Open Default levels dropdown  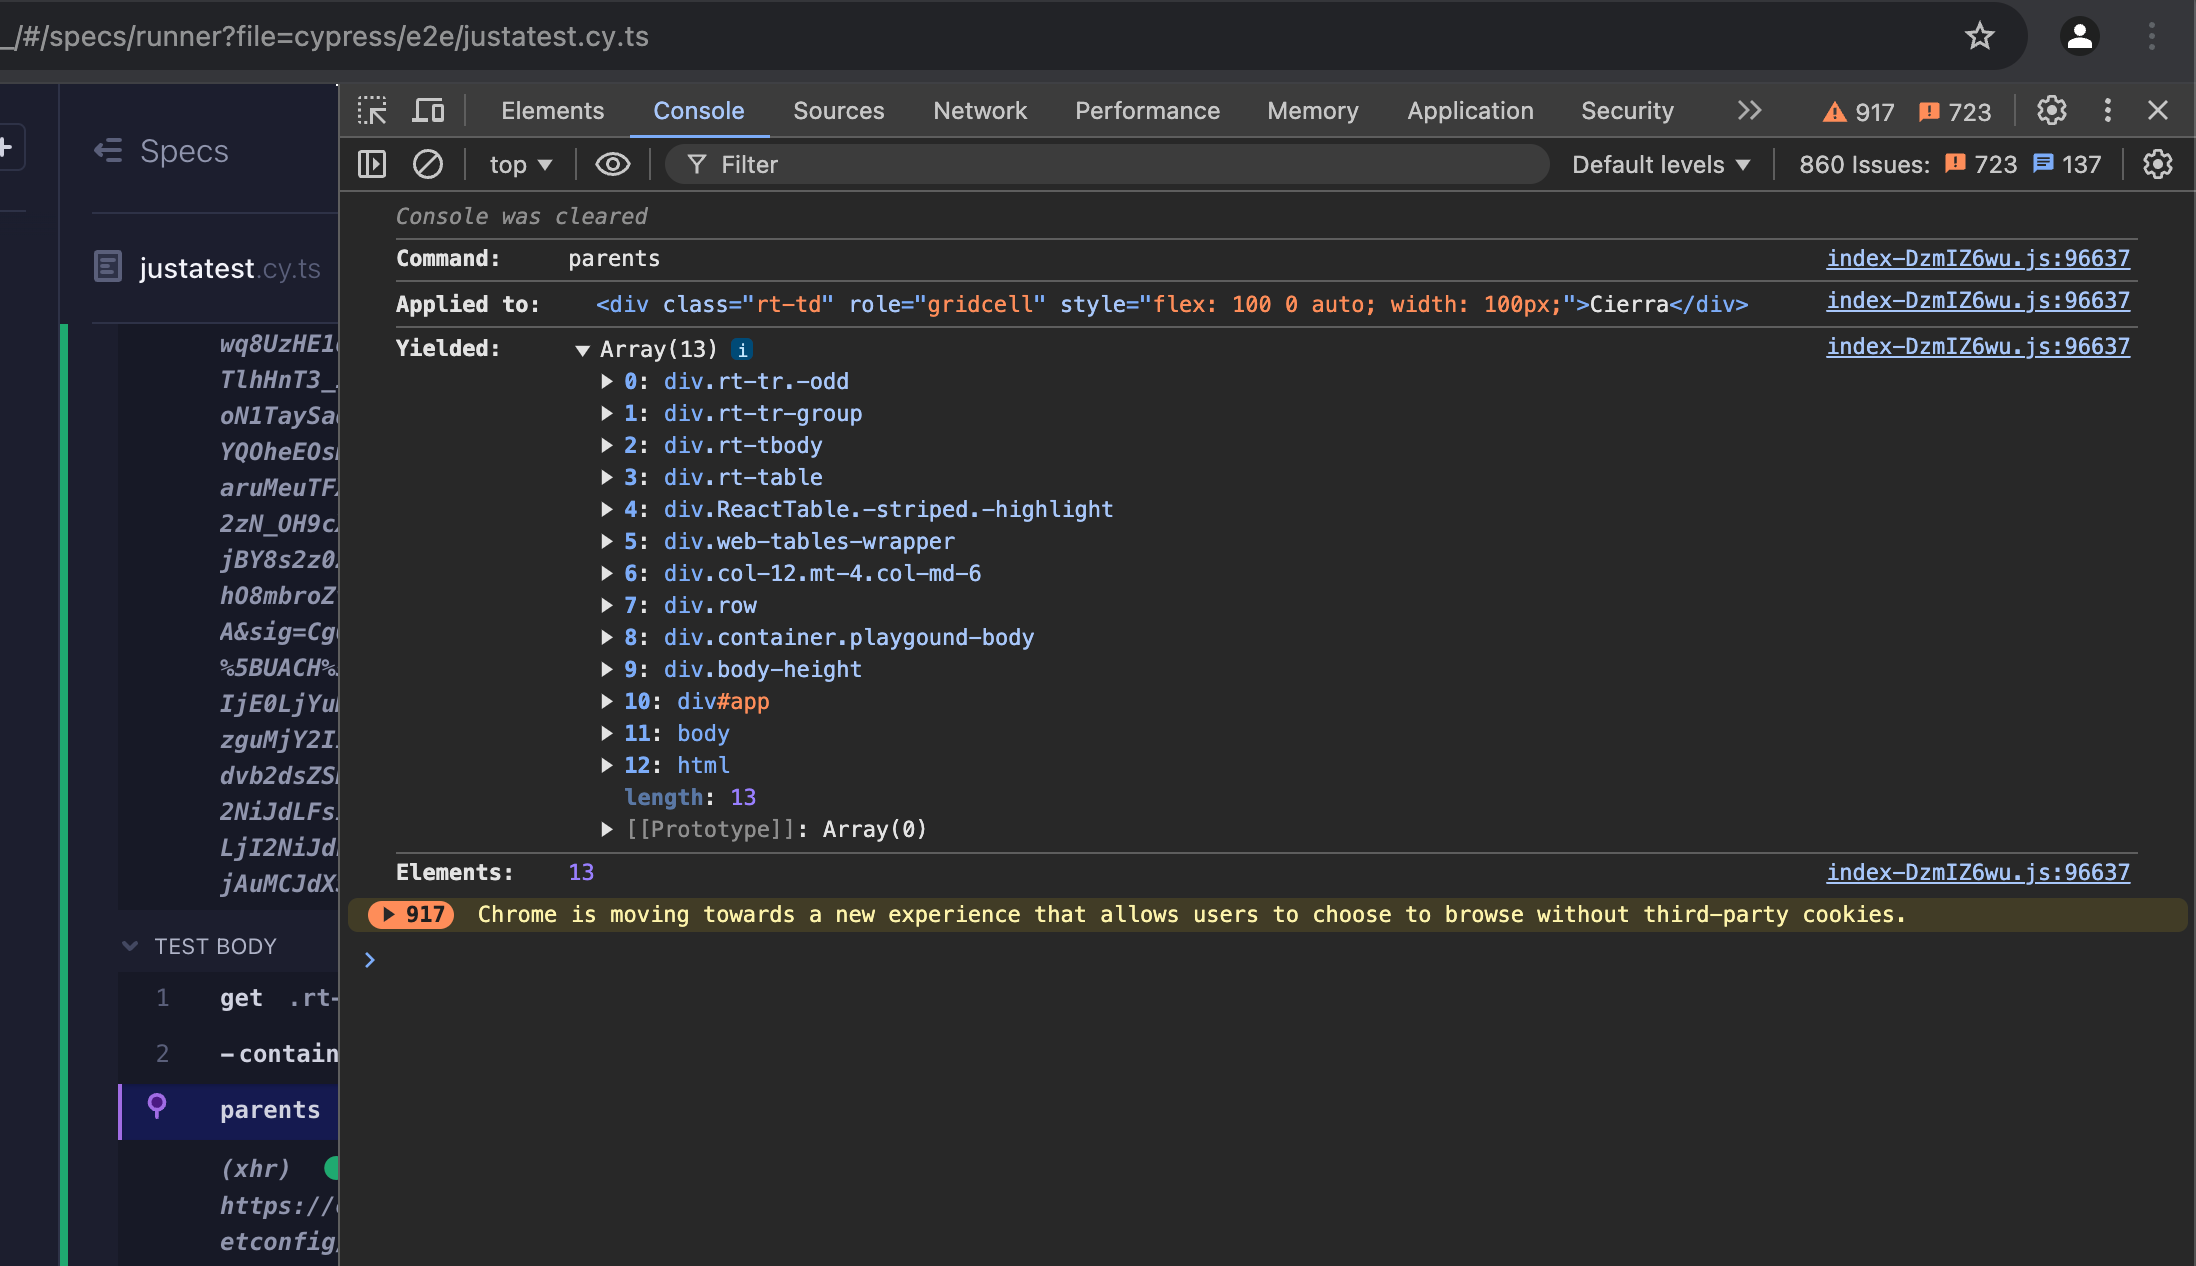coord(1660,164)
